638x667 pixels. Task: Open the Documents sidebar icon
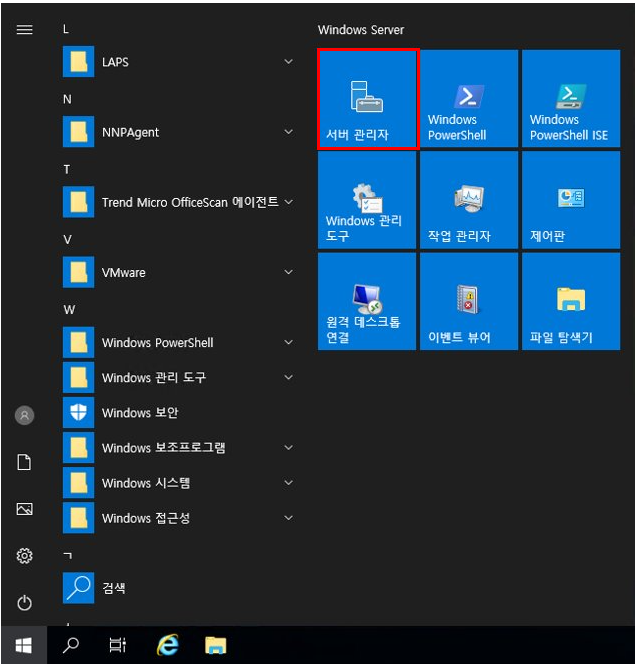(24, 462)
